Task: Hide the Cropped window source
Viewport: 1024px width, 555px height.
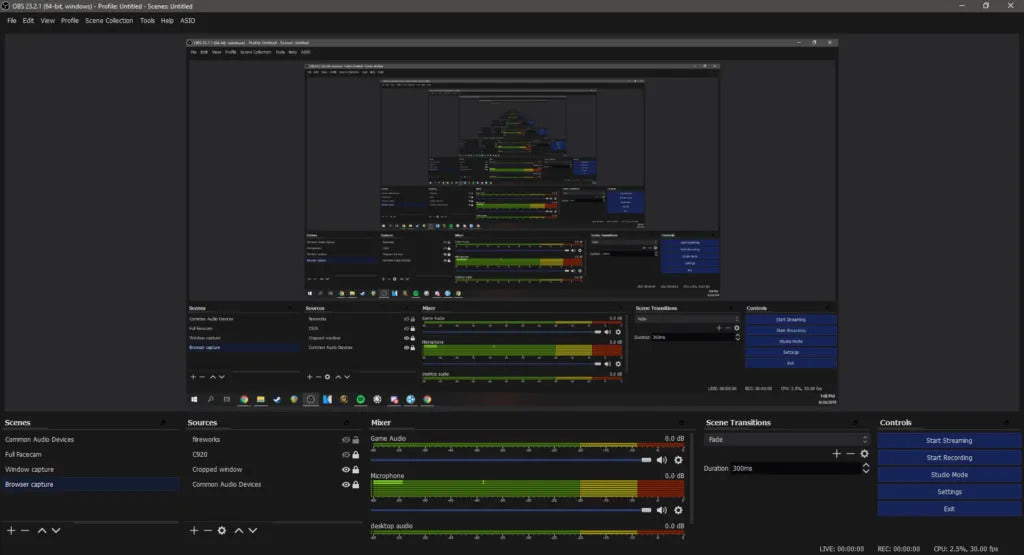Action: click(345, 470)
